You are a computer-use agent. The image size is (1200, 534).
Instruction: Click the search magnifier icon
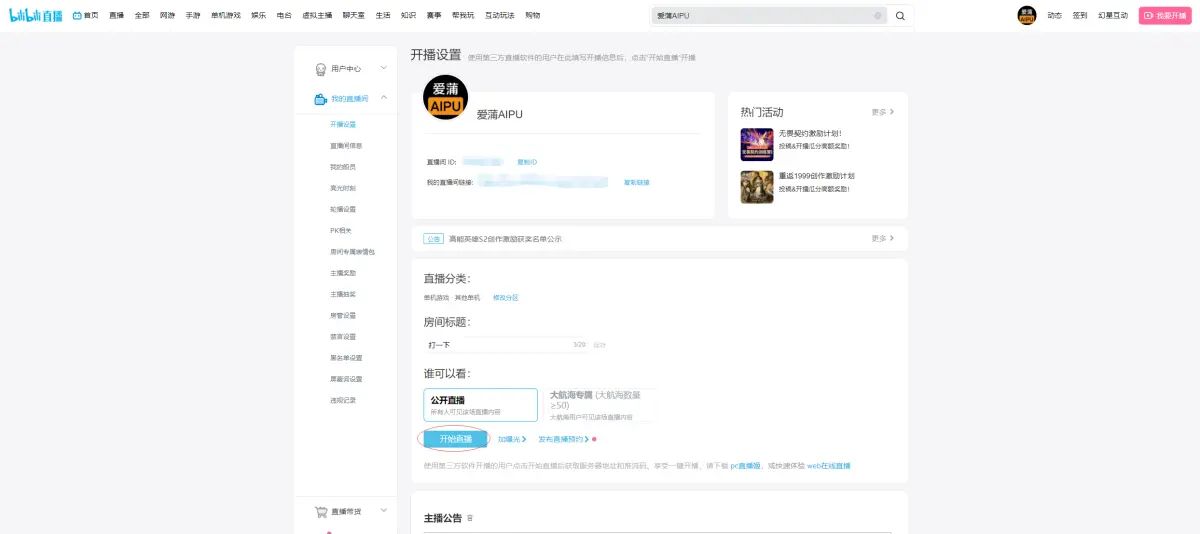click(x=900, y=16)
